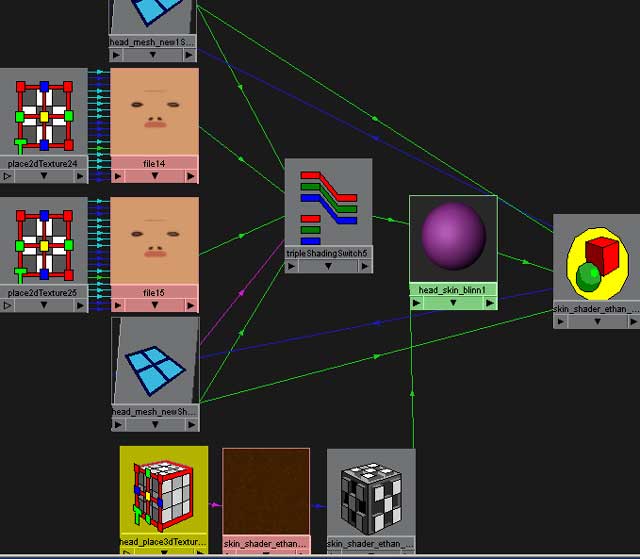
Task: Click the file14 face texture swatch
Action: pyautogui.click(x=155, y=112)
